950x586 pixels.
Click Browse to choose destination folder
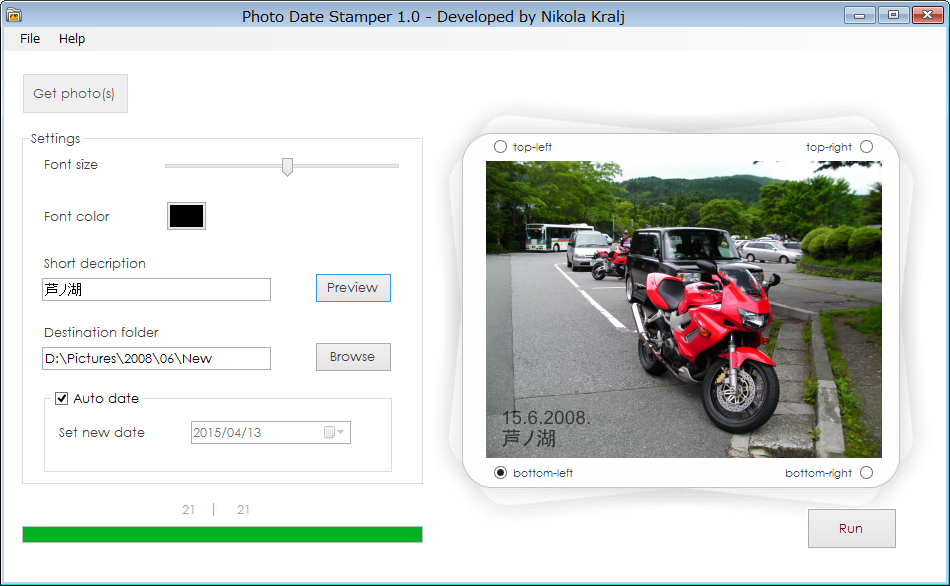pos(352,357)
